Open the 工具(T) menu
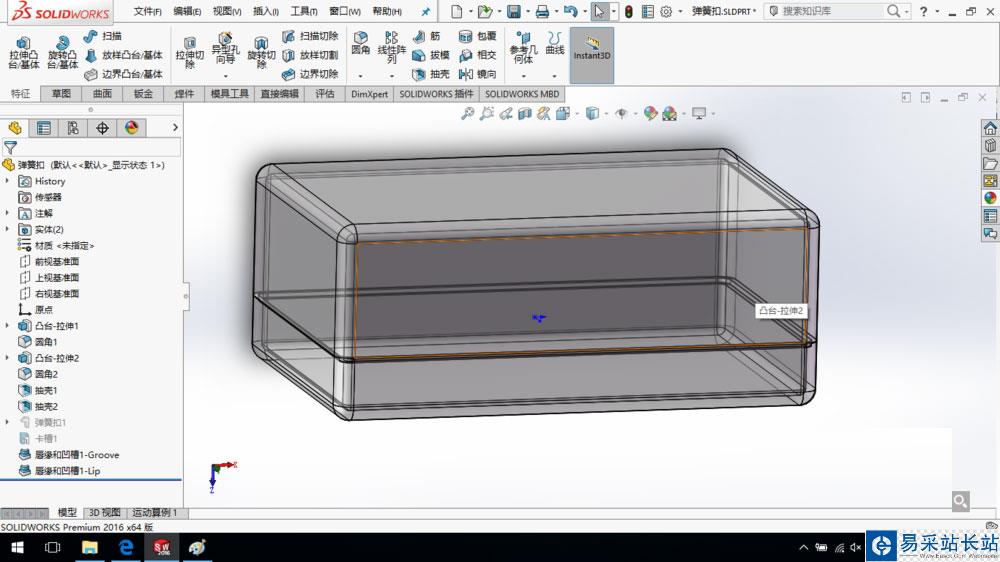The height and width of the screenshot is (562, 1000). [x=304, y=11]
